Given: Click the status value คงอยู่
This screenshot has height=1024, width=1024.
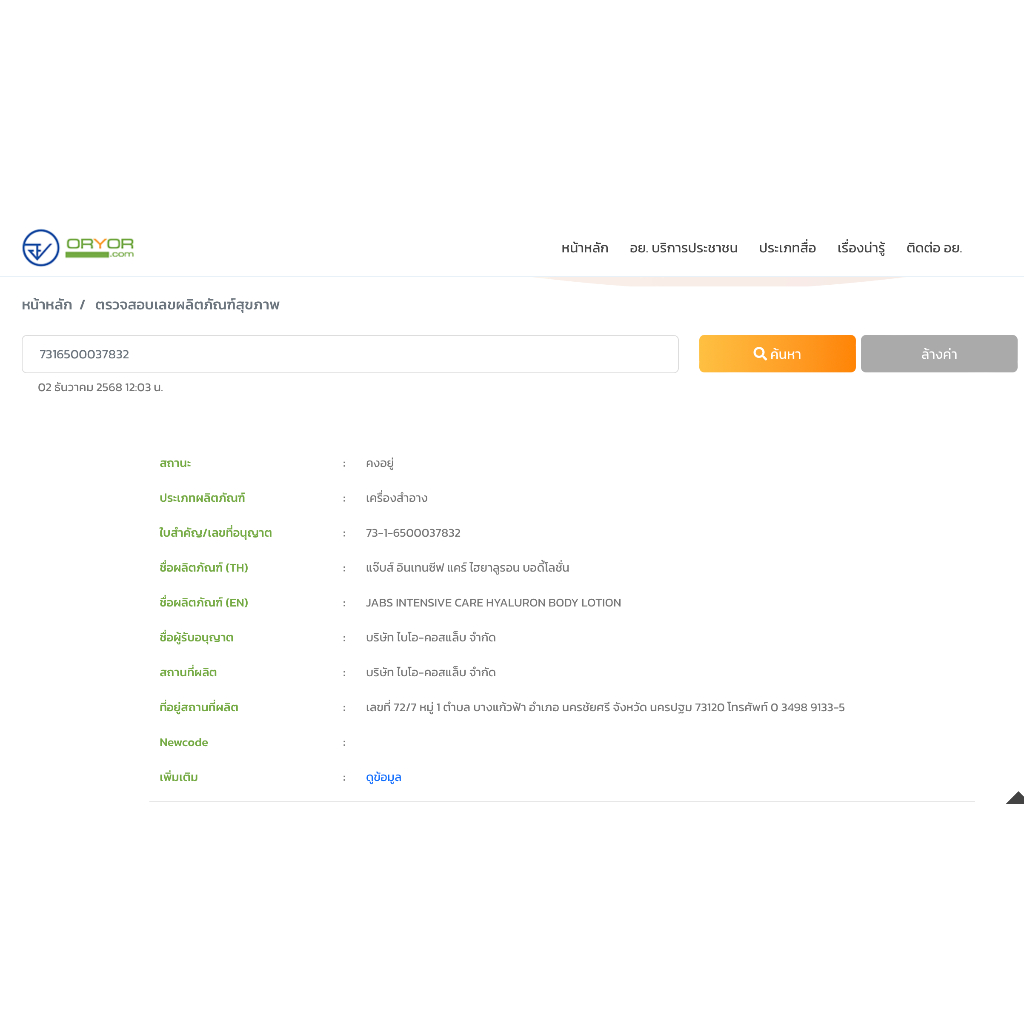Looking at the screenshot, I should [380, 463].
